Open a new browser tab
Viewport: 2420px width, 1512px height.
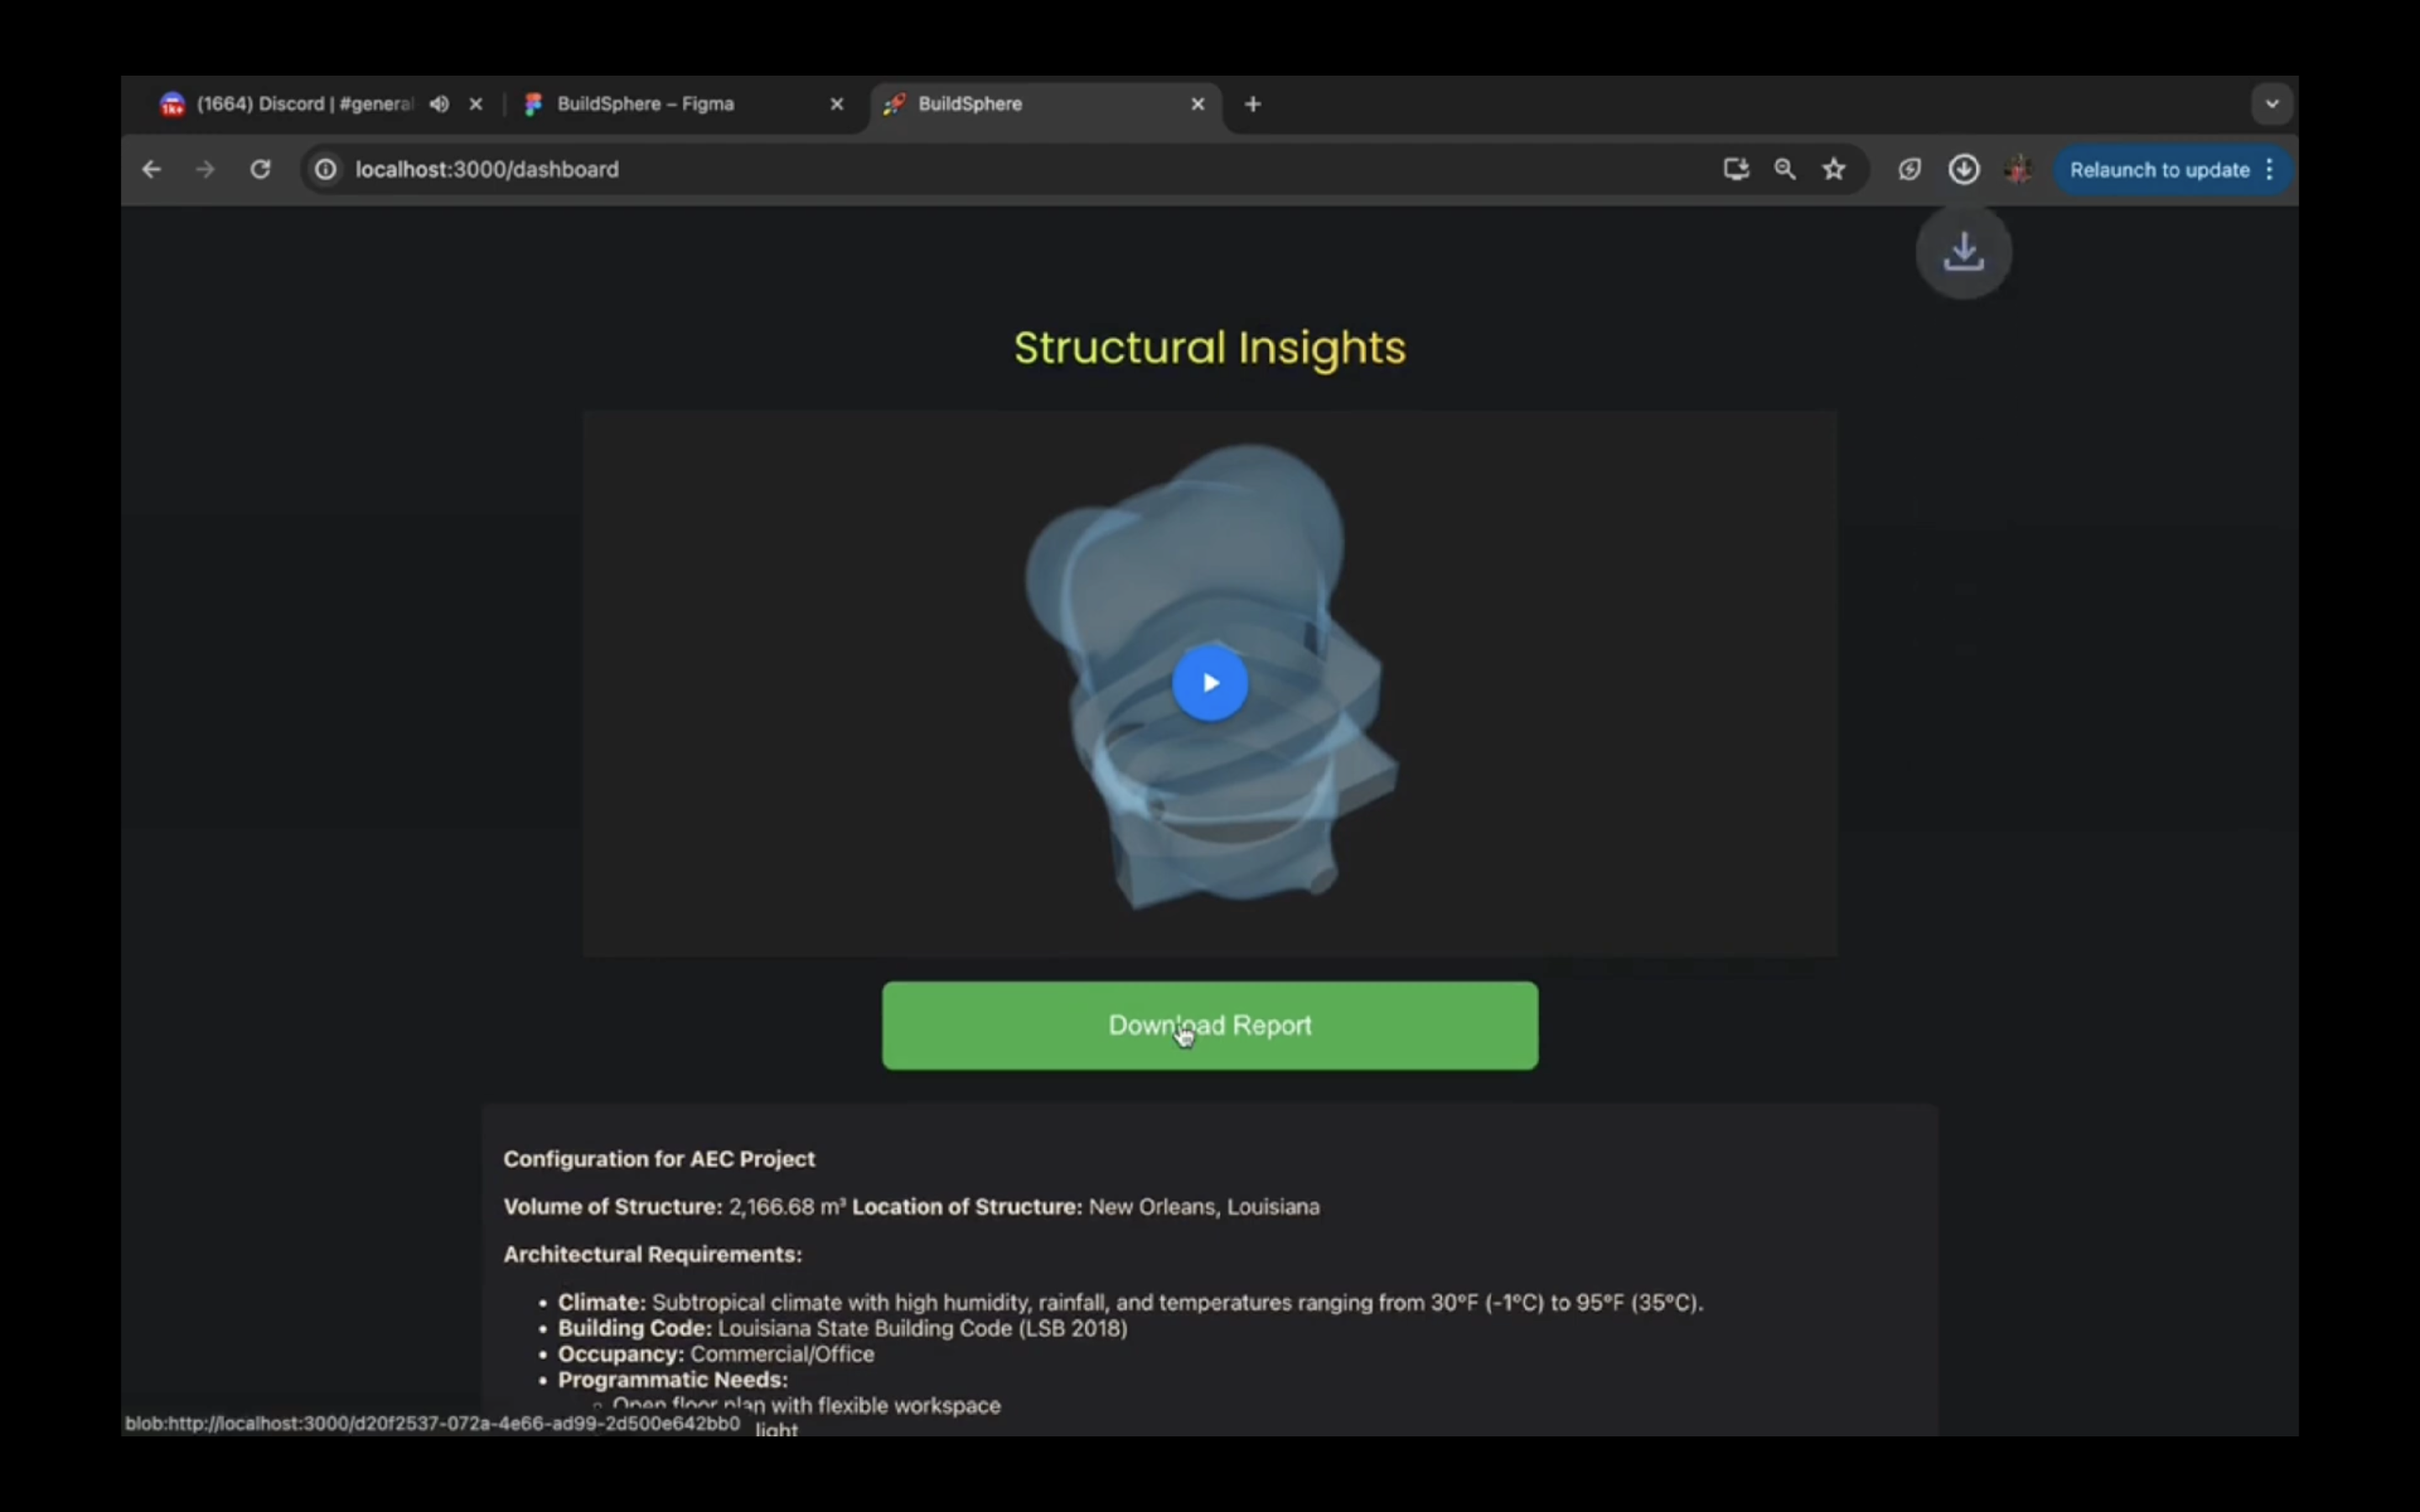[x=1253, y=104]
